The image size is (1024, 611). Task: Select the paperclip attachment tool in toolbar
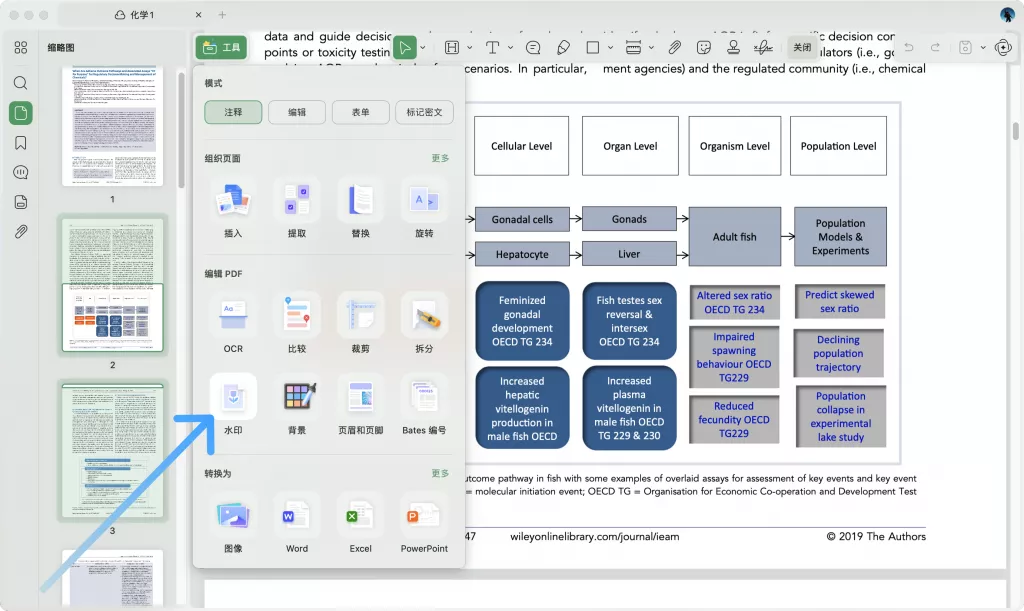[x=675, y=47]
